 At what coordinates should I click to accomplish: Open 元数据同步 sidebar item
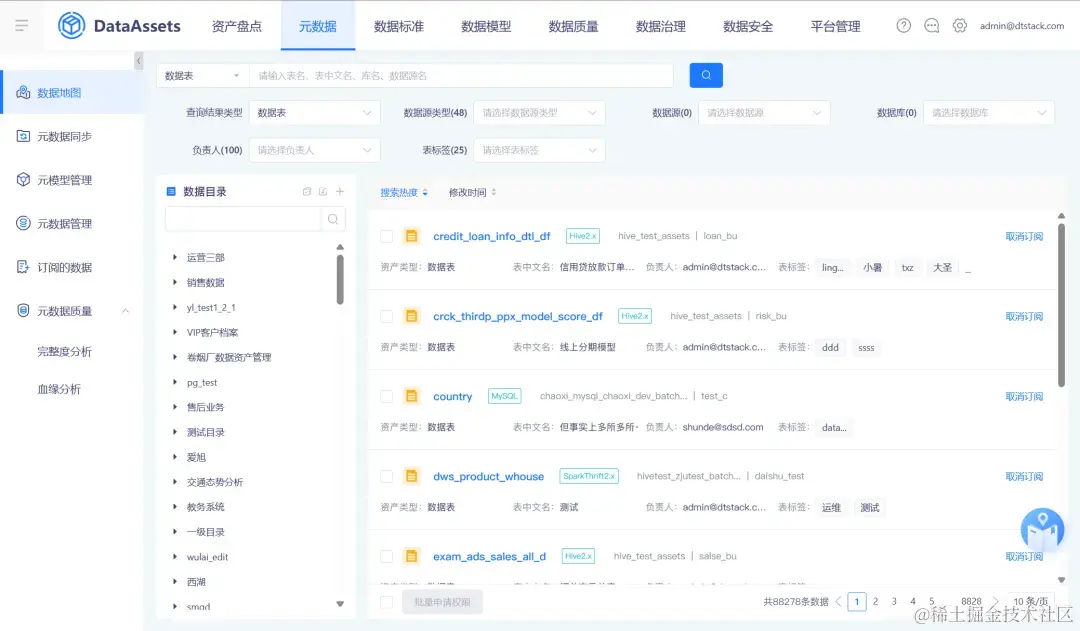[72, 136]
